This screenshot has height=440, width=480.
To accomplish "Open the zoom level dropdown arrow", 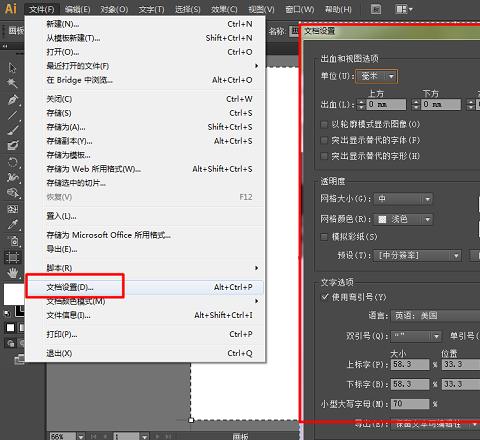I will point(81,436).
